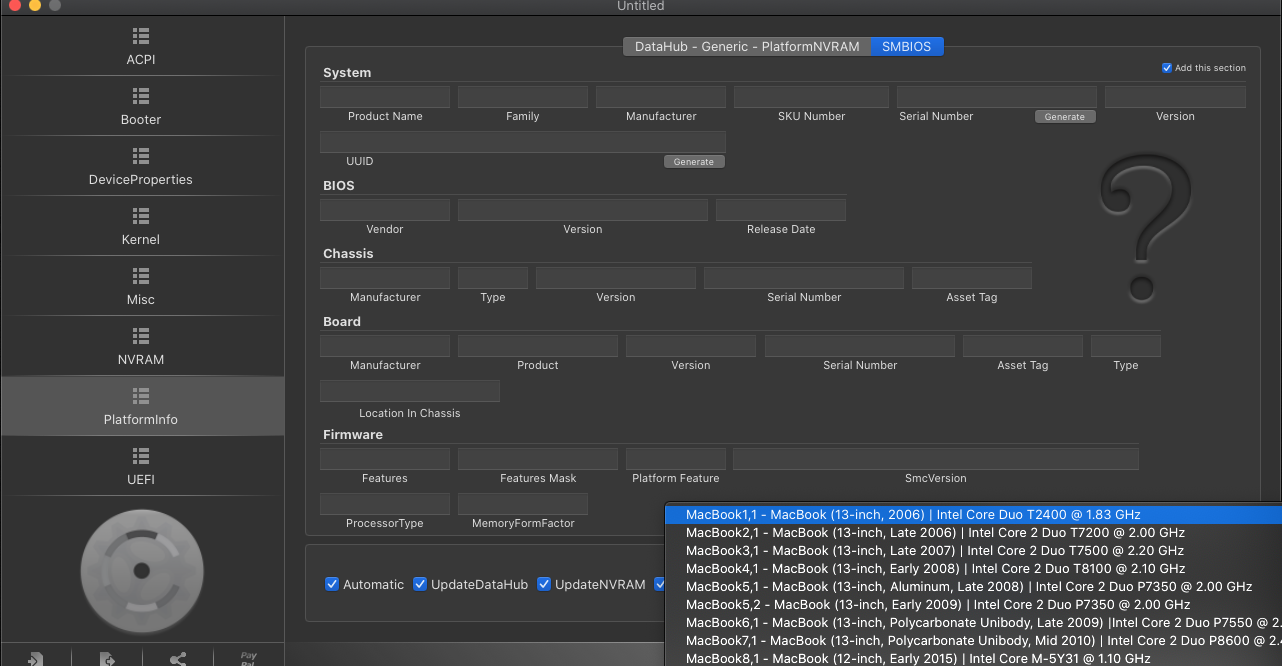Screen dimensions: 1282x666
Task: Switch to DataHub - Generic - PlatformNVRAM tab
Action: (746, 47)
